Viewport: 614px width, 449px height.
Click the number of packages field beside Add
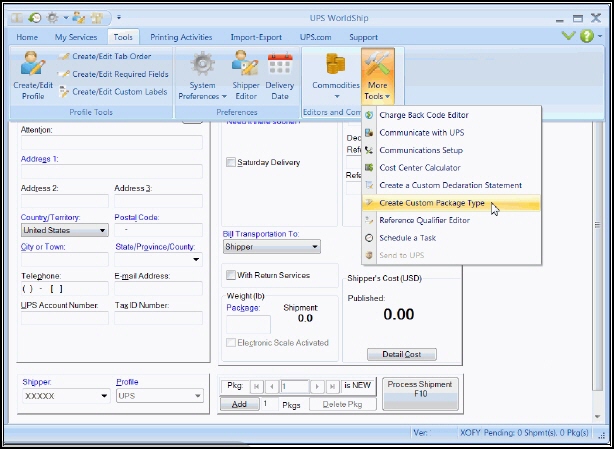[269, 404]
